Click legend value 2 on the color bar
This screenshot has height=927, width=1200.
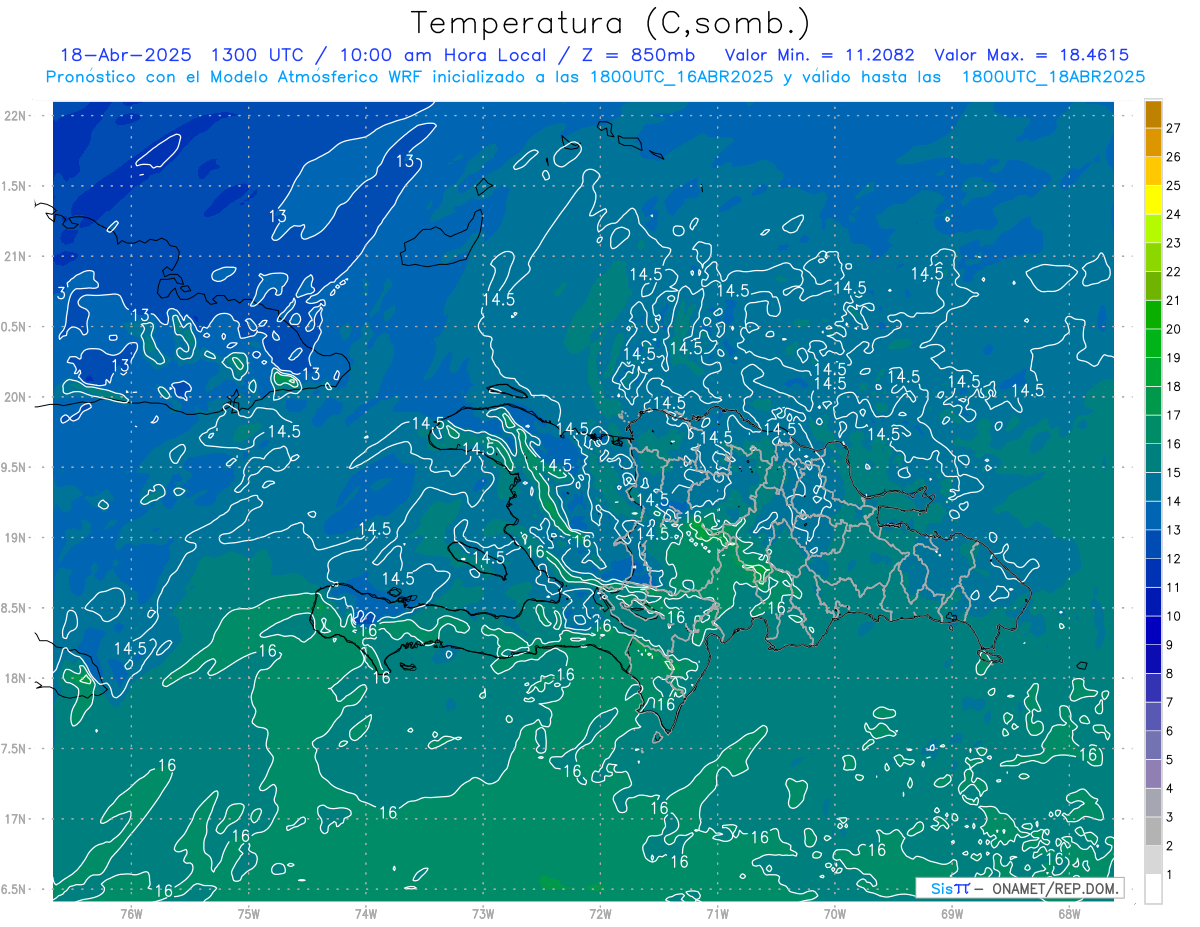pos(1170,846)
